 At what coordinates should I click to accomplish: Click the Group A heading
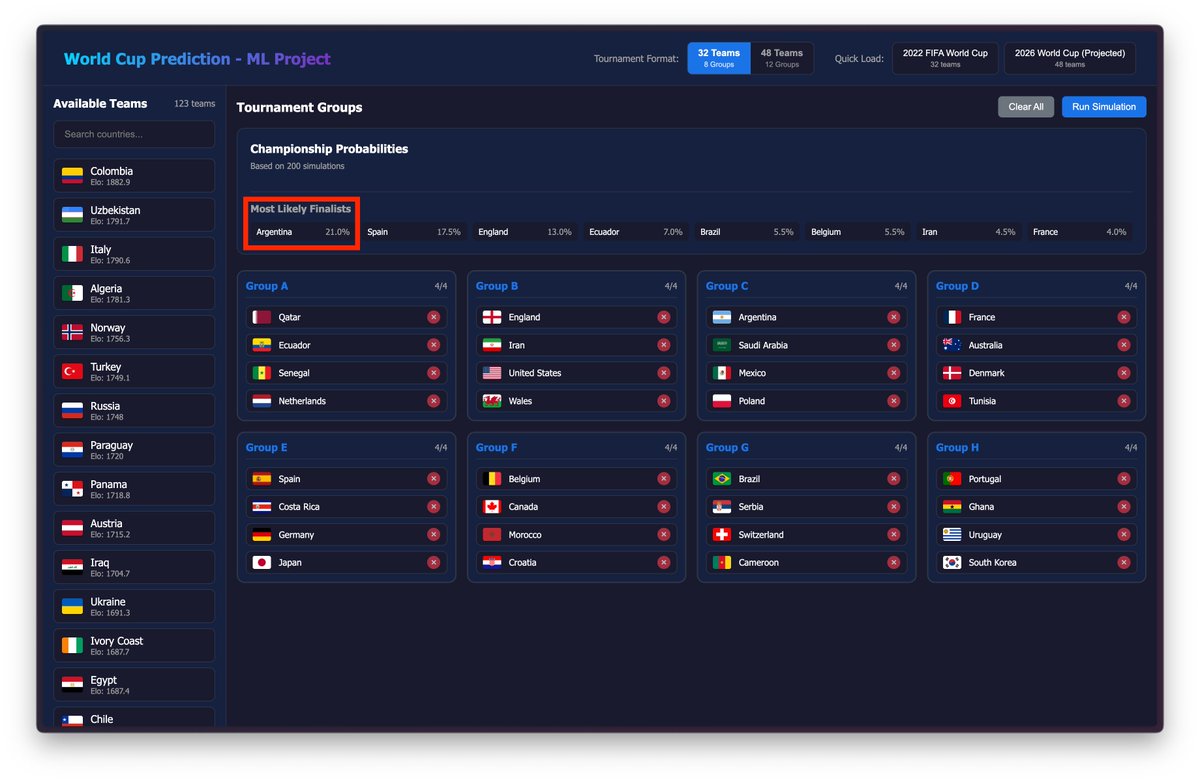(x=267, y=286)
